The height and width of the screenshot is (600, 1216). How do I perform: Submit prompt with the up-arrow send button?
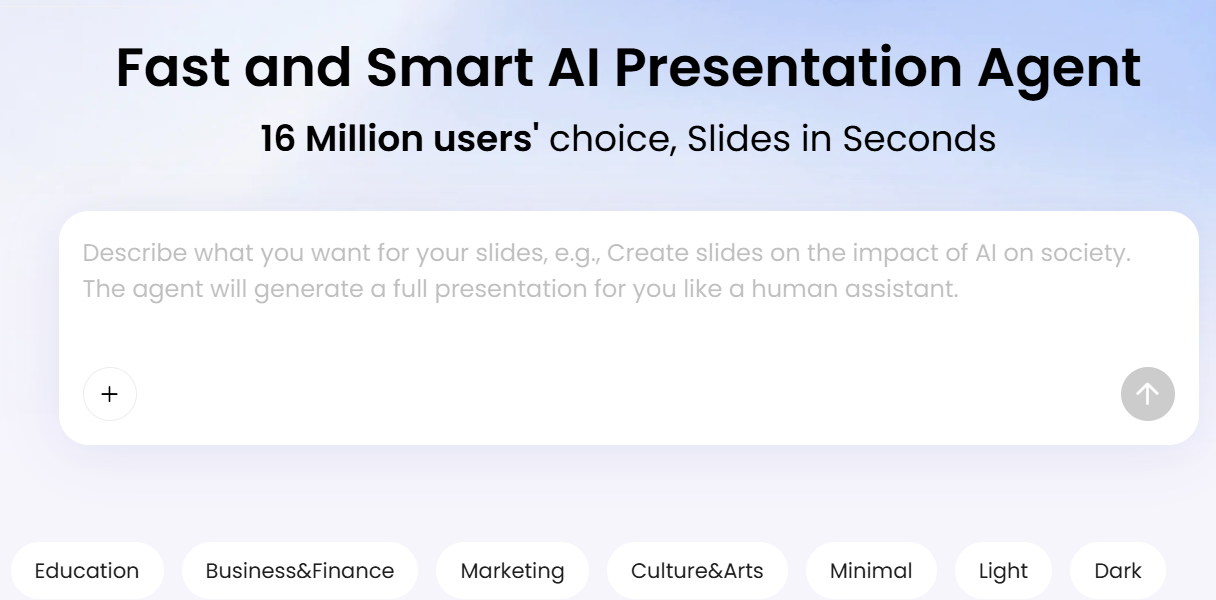click(x=1148, y=394)
